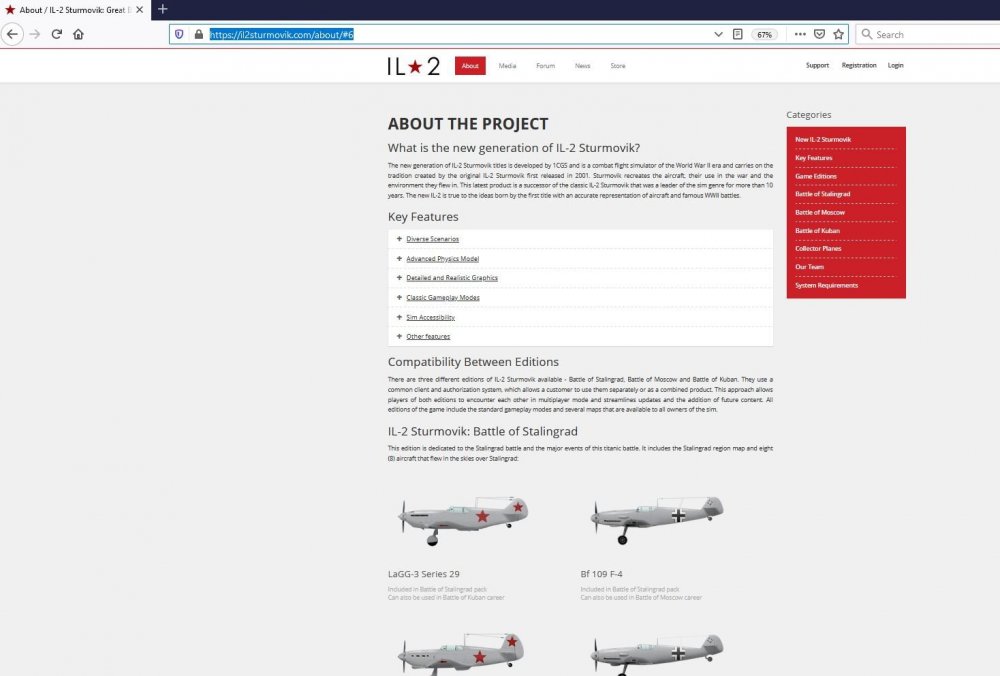Switch to the Forum menu item
The image size is (1000, 676).
point(545,65)
